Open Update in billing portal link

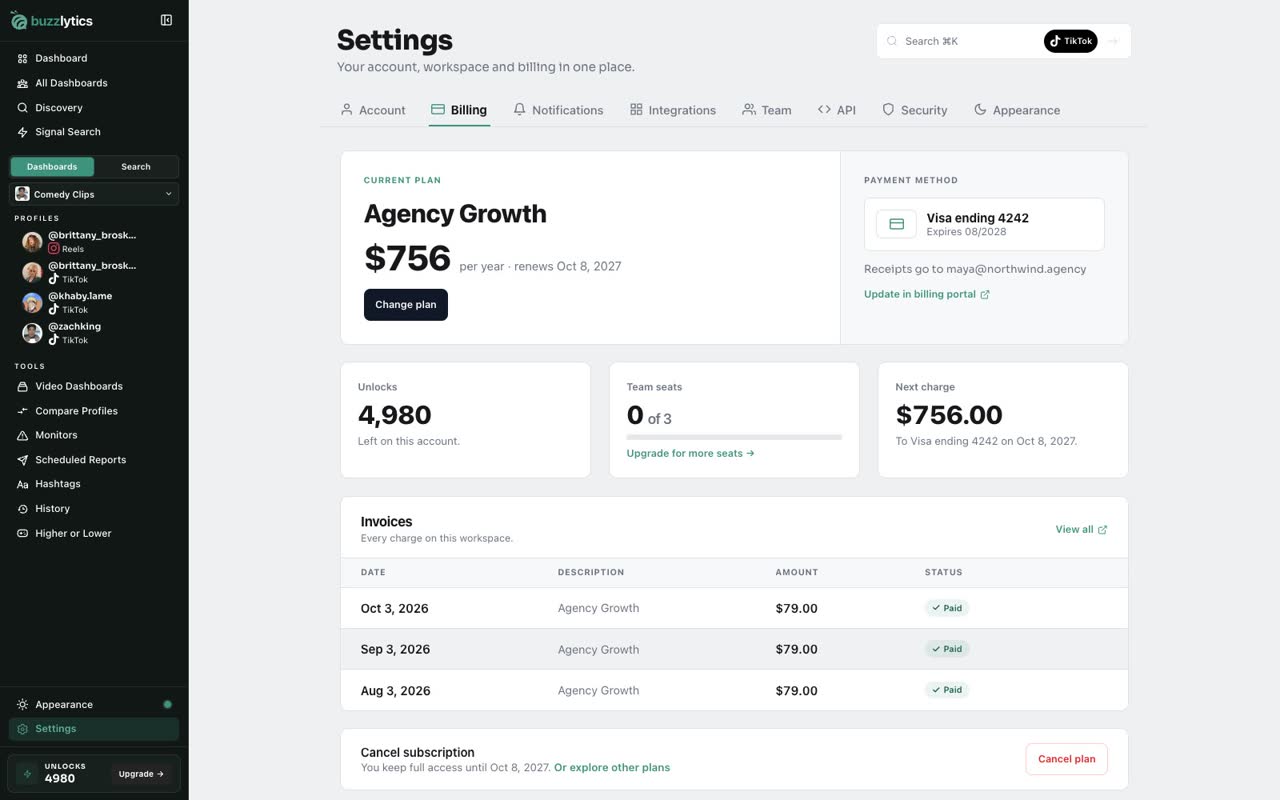coord(927,294)
